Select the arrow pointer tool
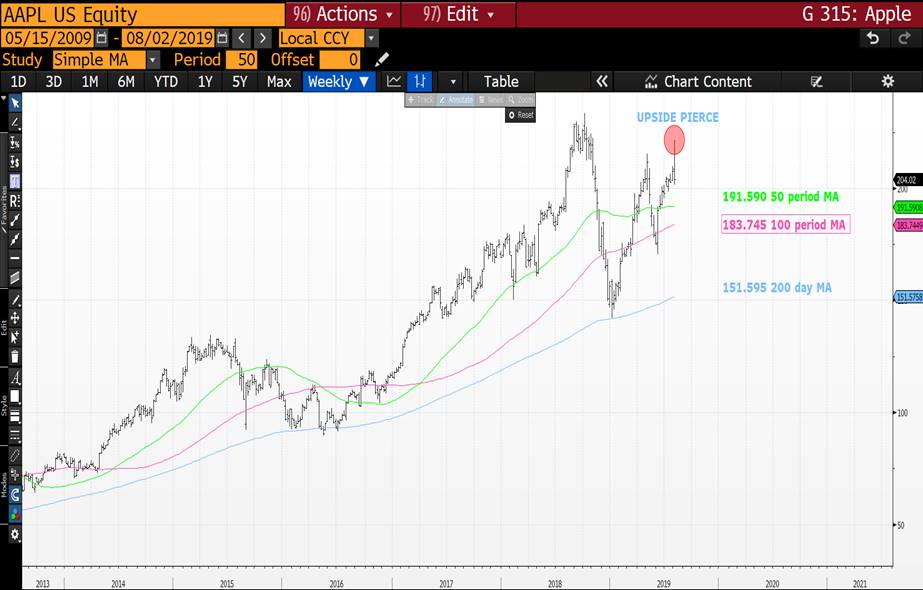The width and height of the screenshot is (923, 590). pos(15,103)
